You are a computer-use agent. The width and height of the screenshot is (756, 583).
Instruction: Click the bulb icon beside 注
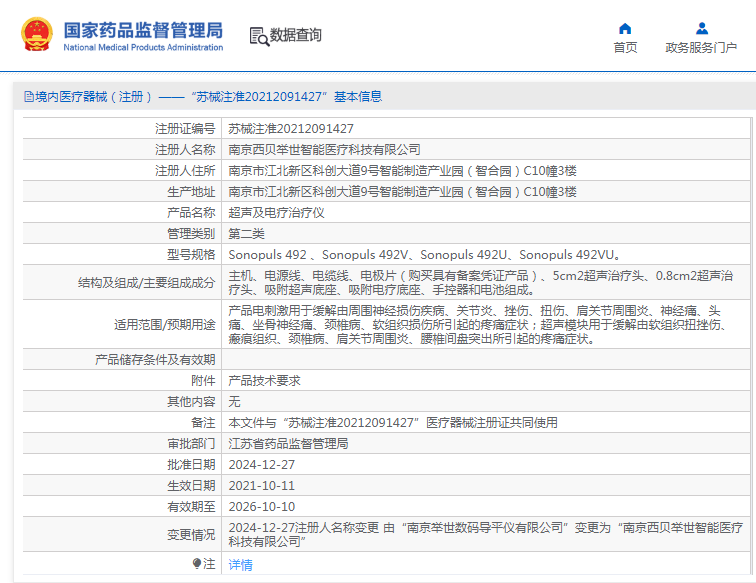[x=196, y=563]
